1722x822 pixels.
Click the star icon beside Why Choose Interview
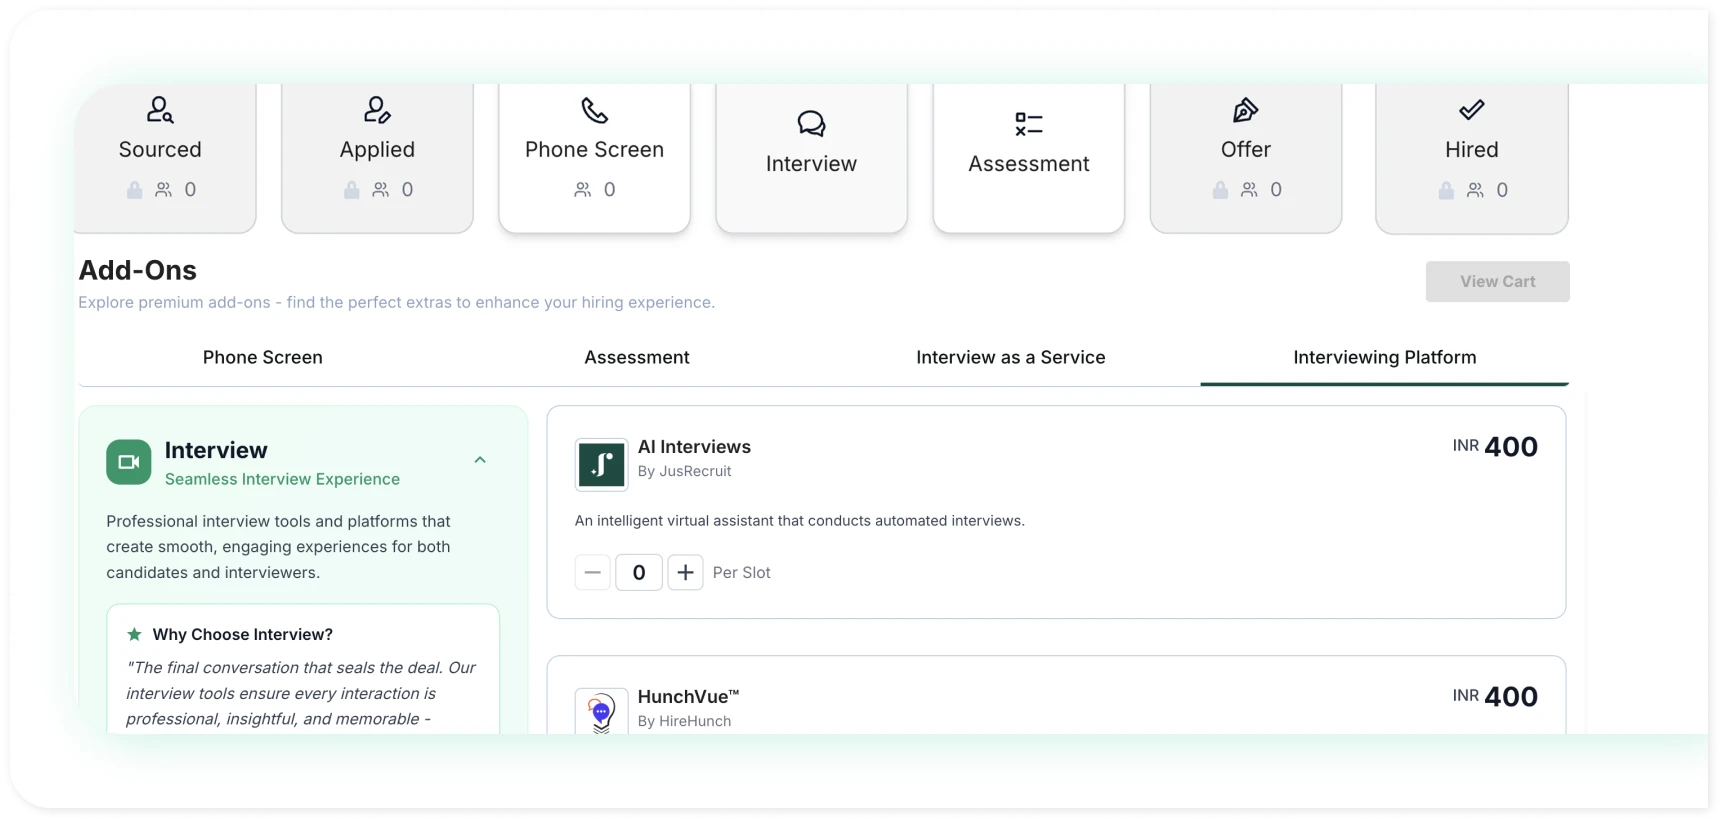pos(134,634)
